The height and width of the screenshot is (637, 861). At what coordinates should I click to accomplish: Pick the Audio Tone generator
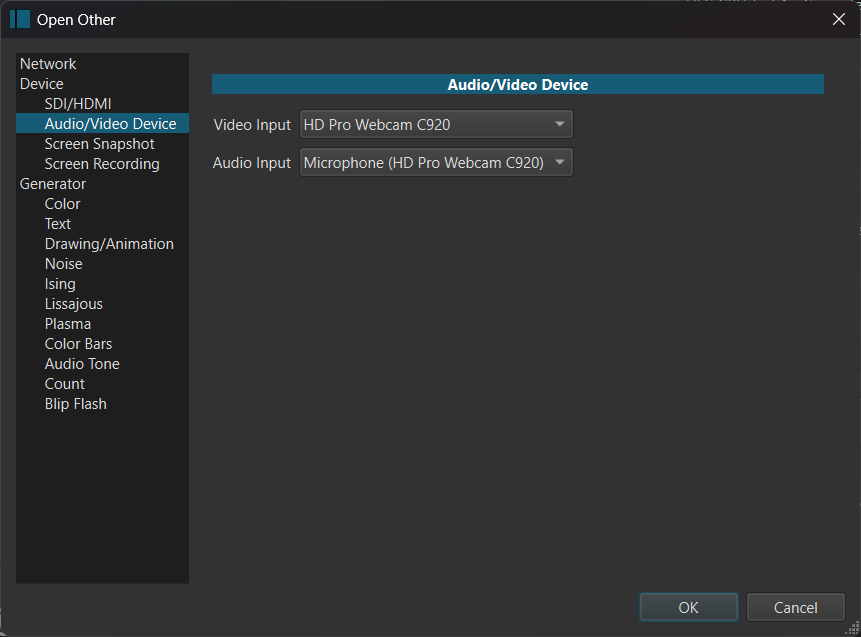pyautogui.click(x=82, y=364)
